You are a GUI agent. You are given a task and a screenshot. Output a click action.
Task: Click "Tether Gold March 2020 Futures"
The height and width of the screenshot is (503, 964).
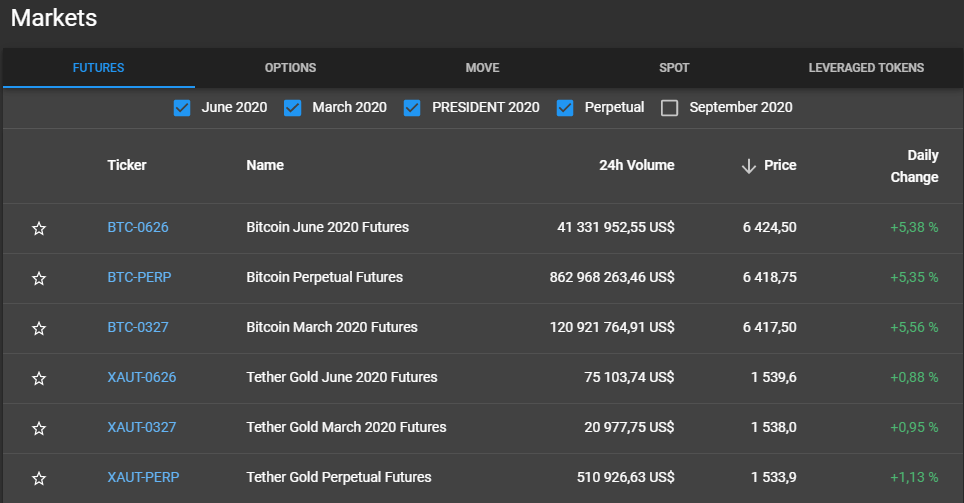(346, 427)
